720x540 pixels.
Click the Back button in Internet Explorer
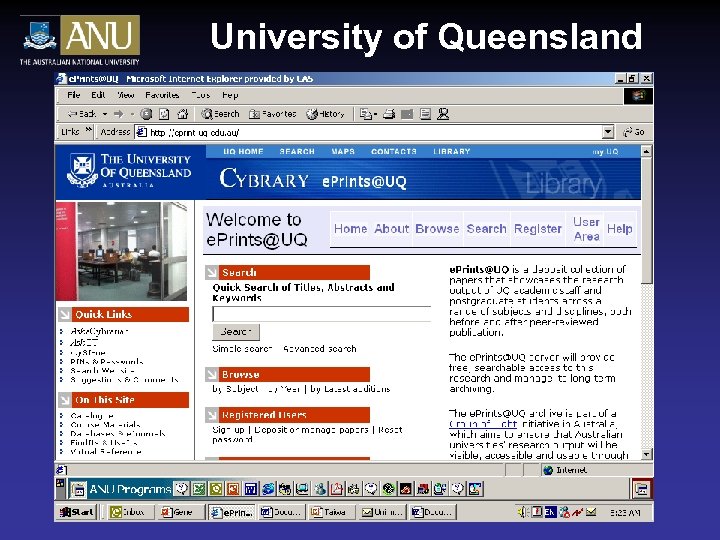pyautogui.click(x=83, y=114)
